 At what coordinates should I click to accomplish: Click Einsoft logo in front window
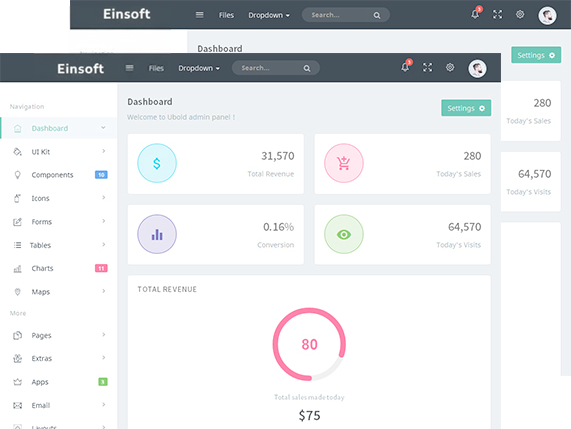tap(80, 68)
